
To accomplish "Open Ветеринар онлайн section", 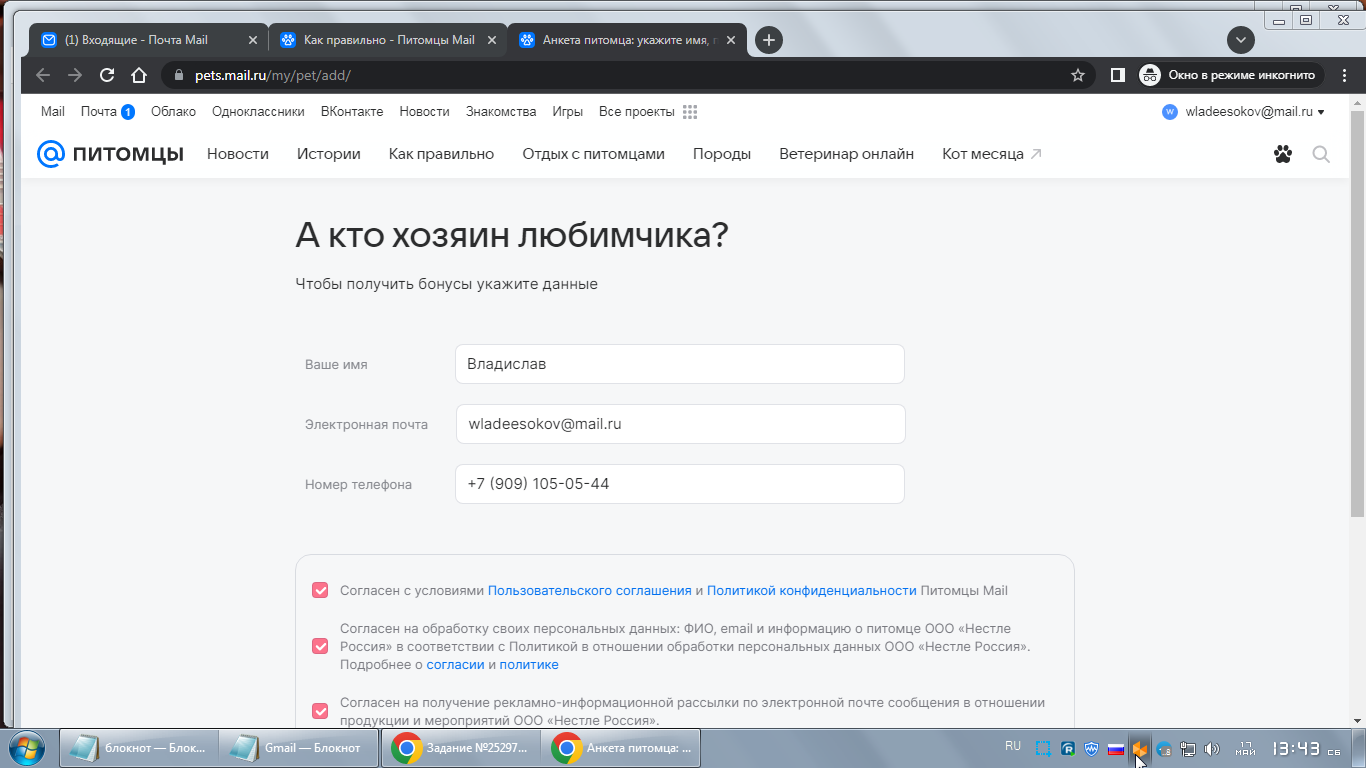I will 847,154.
